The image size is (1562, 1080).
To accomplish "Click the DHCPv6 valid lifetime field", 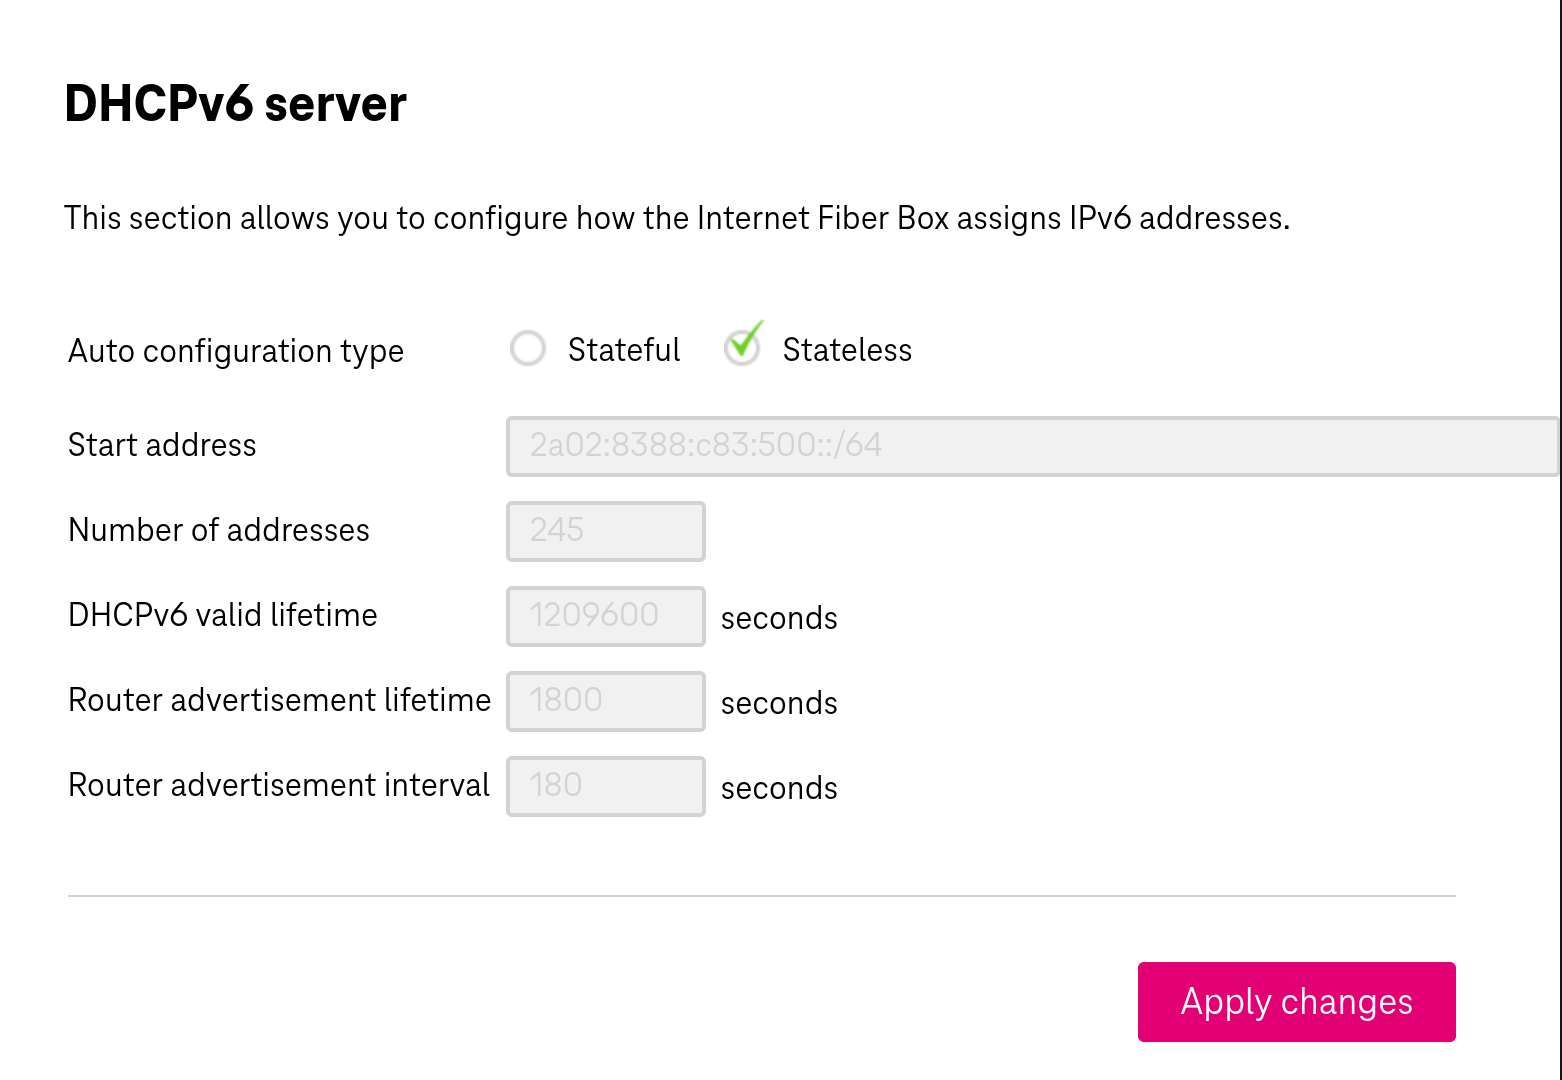I will 606,616.
